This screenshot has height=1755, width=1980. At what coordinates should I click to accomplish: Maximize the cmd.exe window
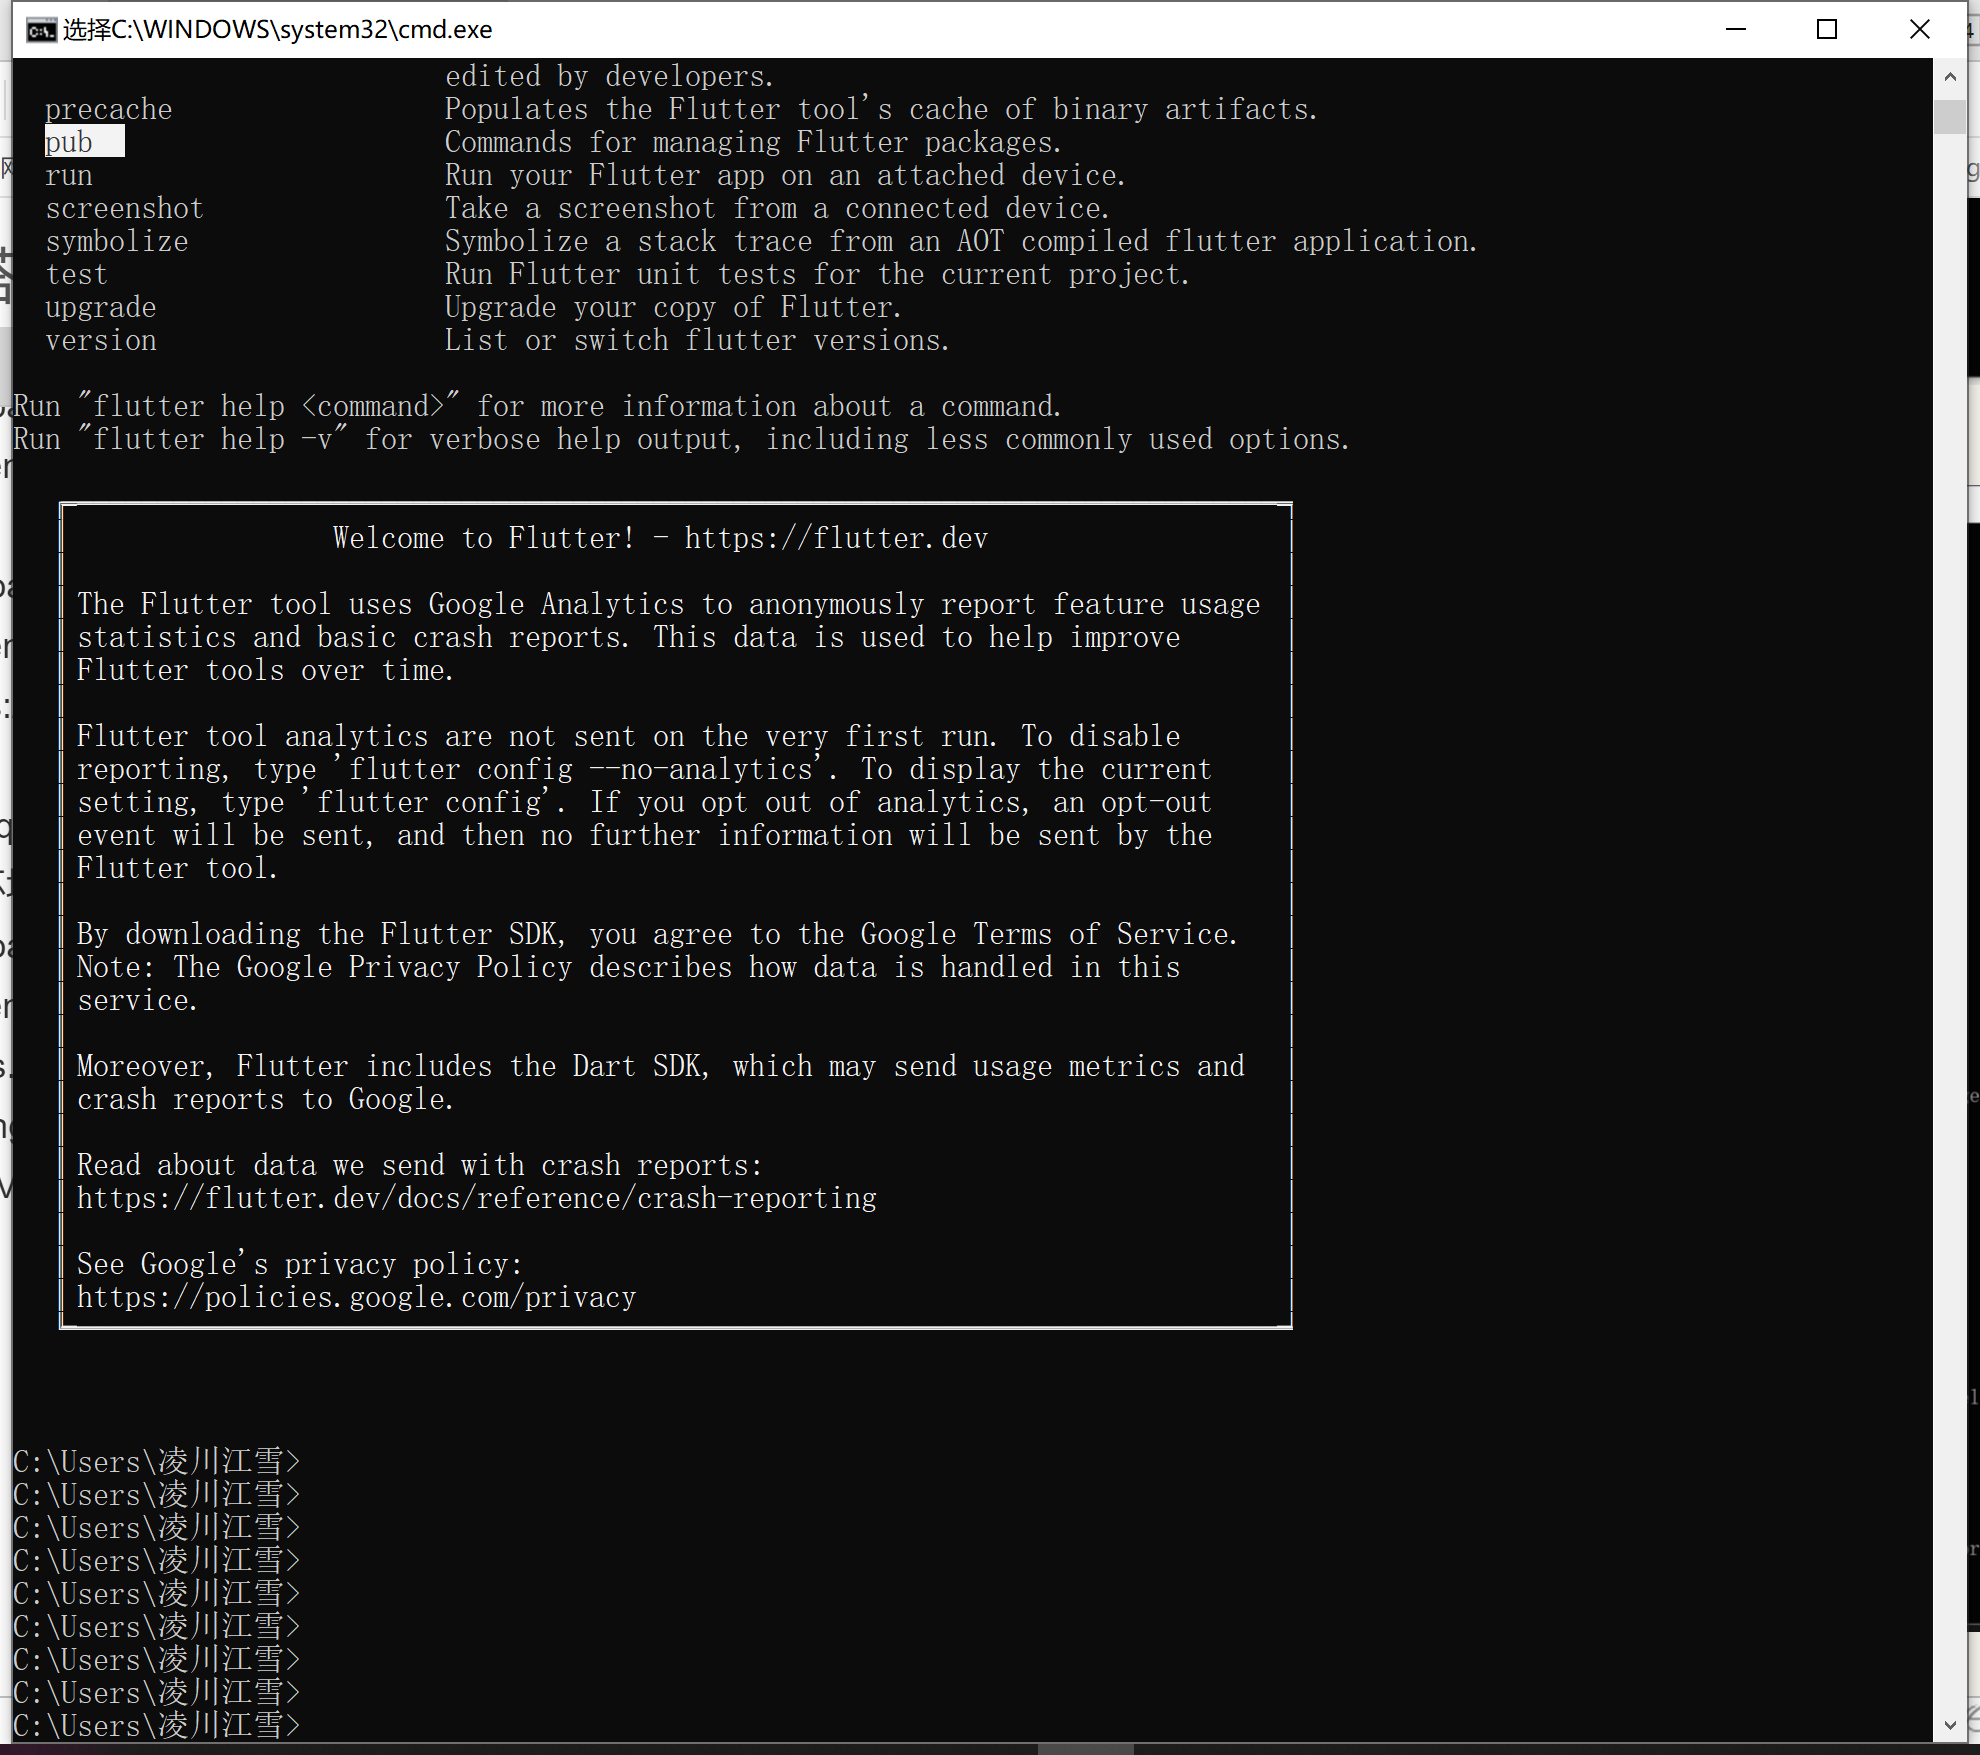[x=1827, y=30]
